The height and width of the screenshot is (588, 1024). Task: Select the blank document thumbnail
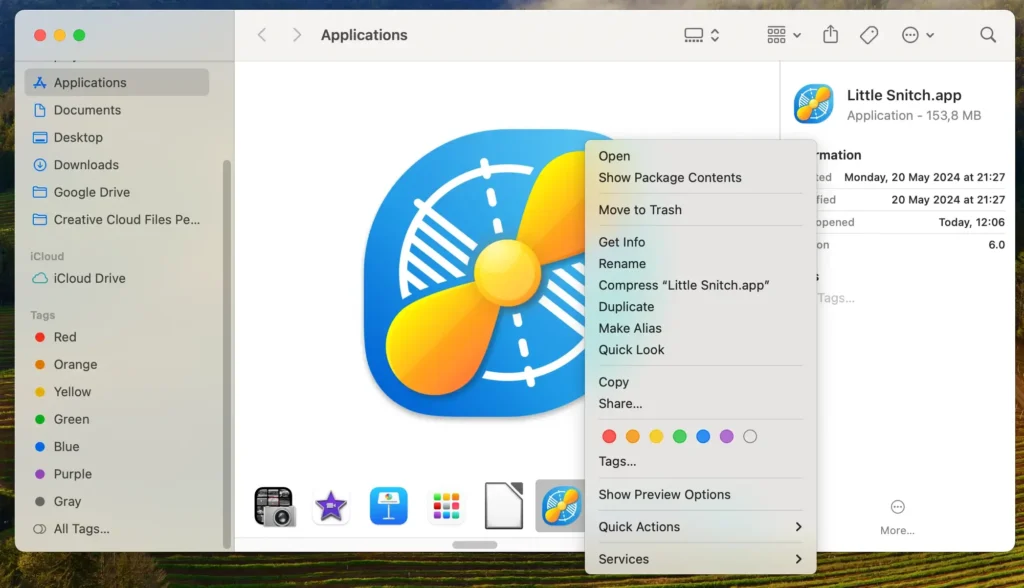(504, 506)
